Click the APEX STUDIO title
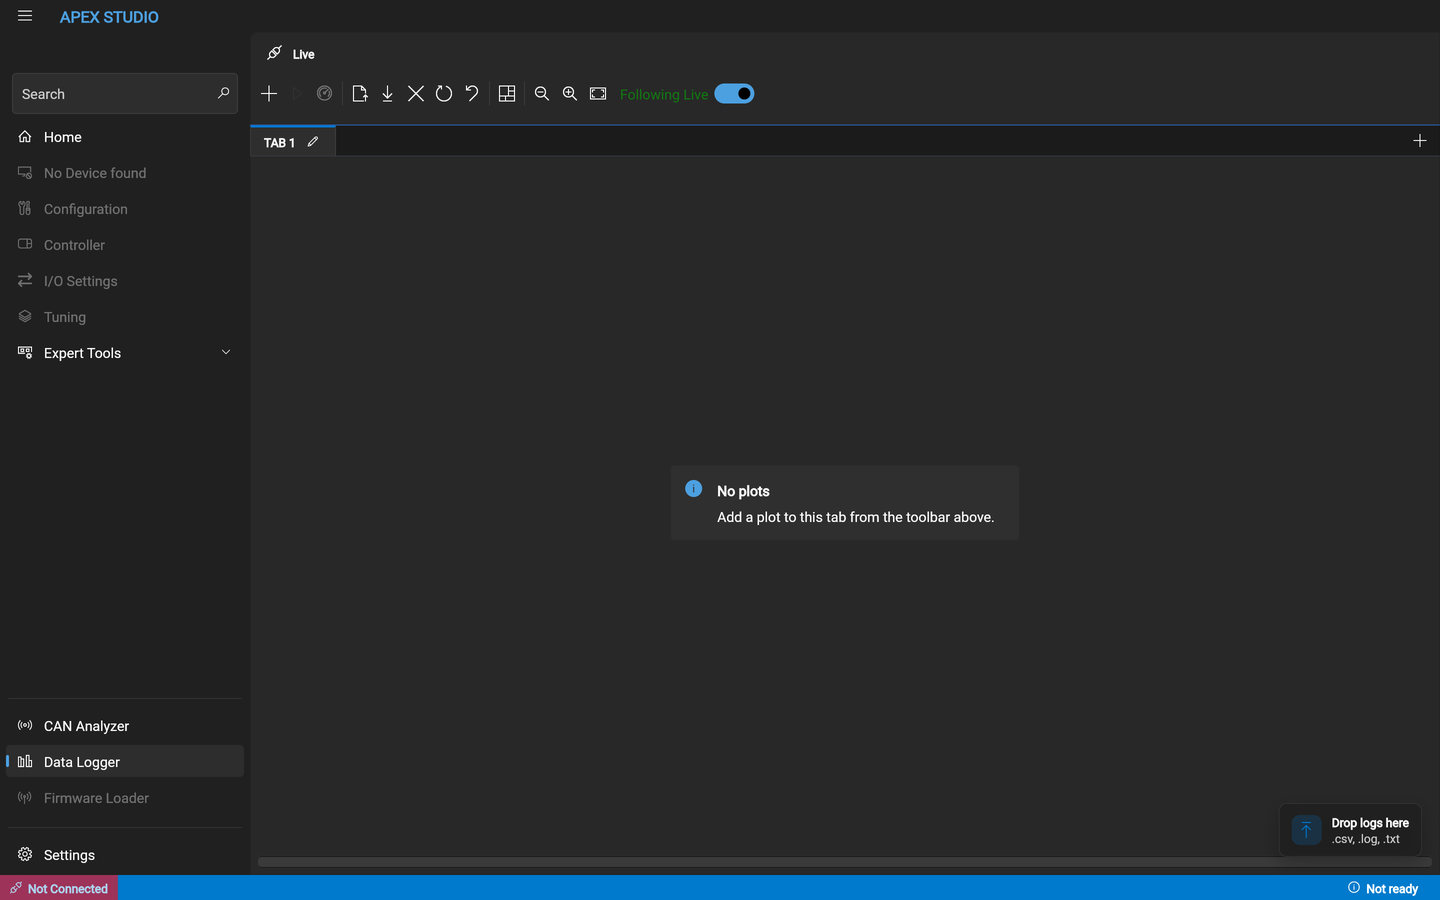 point(109,17)
